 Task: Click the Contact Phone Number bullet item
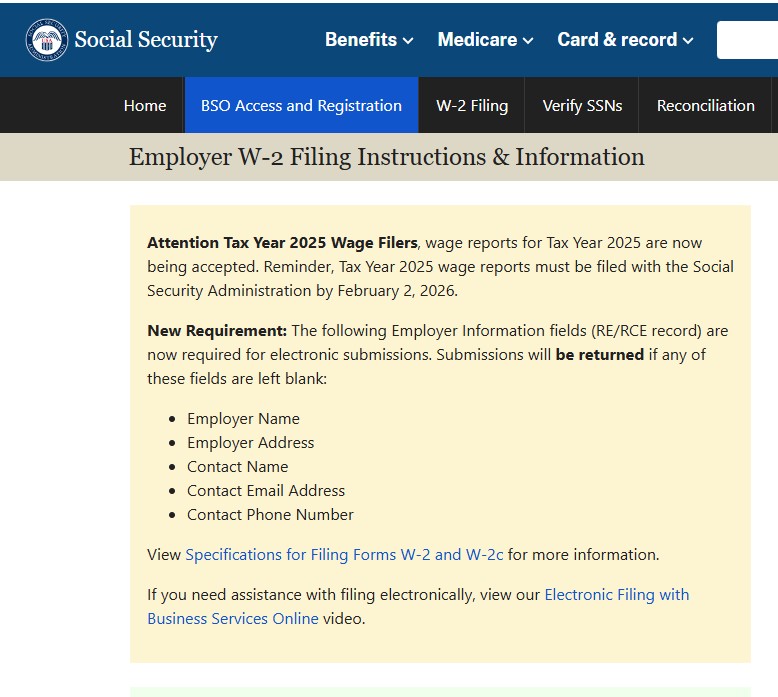270,514
